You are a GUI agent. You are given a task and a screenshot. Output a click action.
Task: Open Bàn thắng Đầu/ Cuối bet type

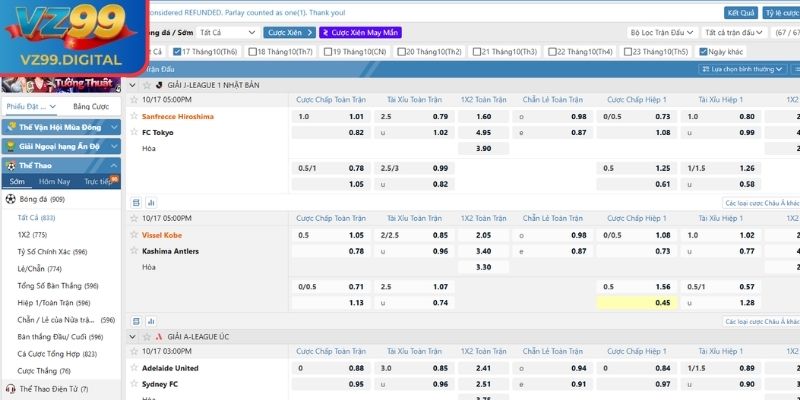coord(60,337)
